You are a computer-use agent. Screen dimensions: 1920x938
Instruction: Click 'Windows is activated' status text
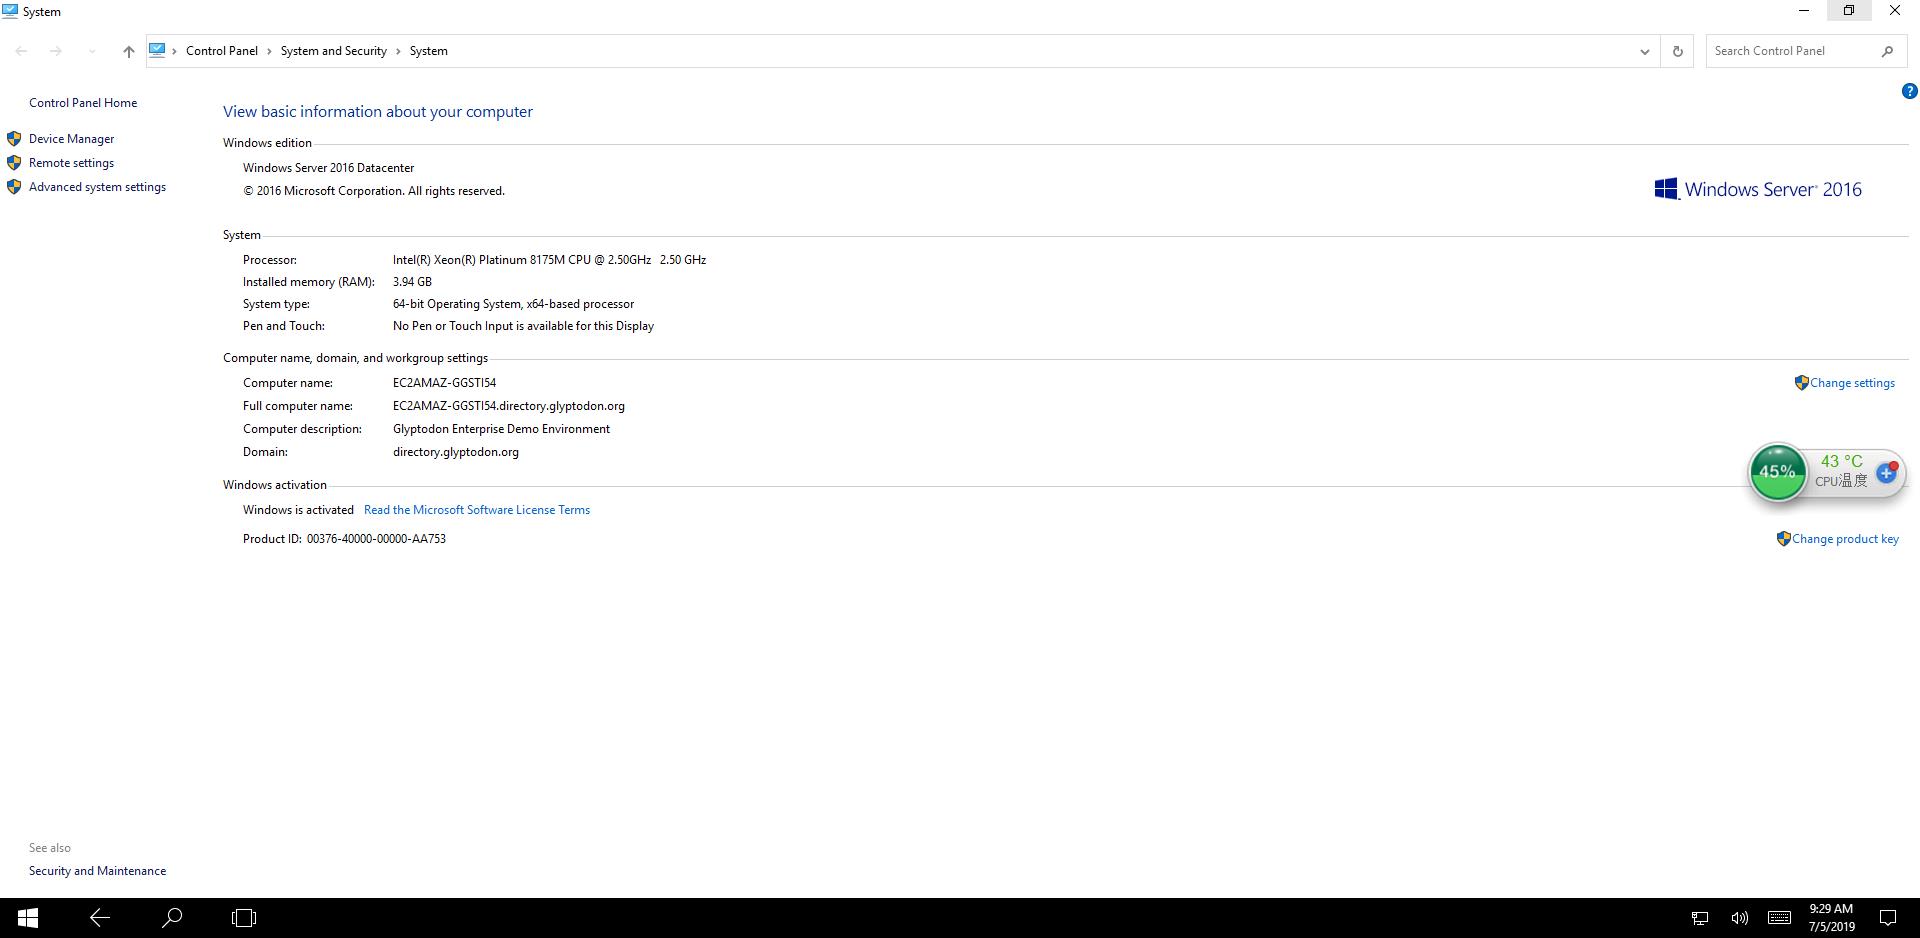pos(298,510)
